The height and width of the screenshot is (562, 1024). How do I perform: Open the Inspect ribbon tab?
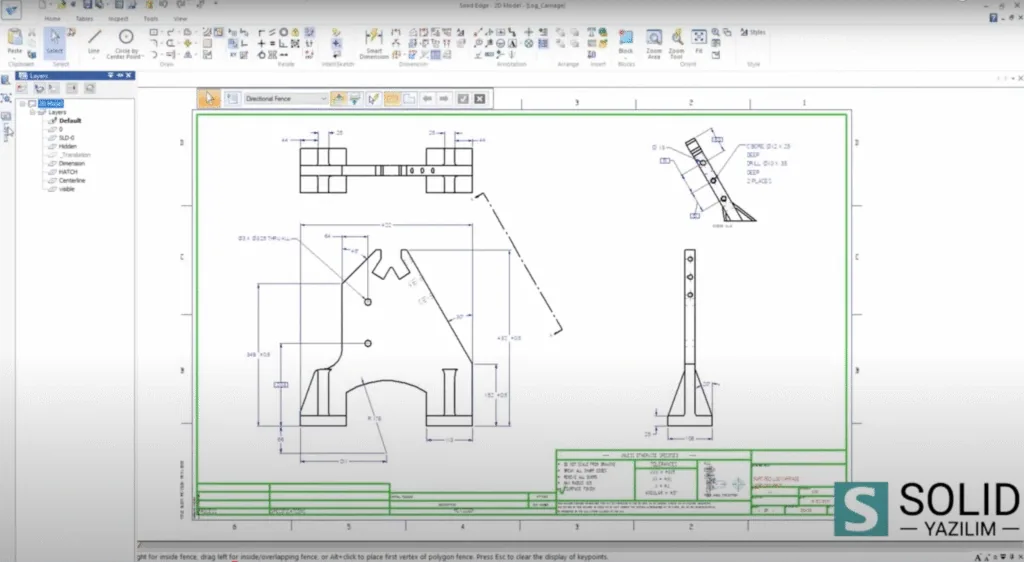coord(118,19)
